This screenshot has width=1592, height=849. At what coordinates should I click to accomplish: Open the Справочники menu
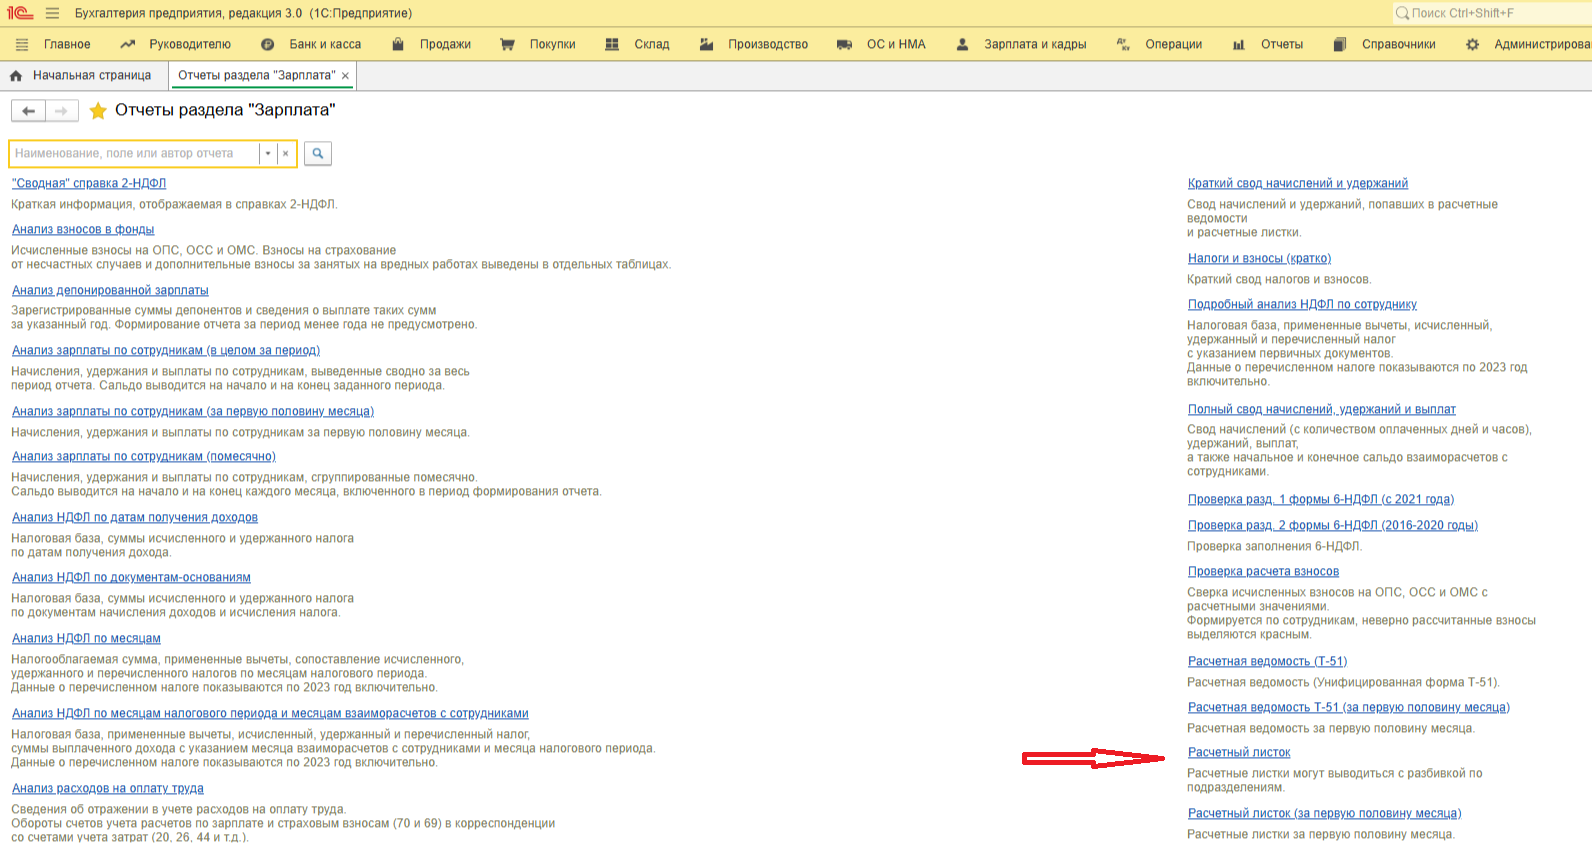click(1397, 44)
